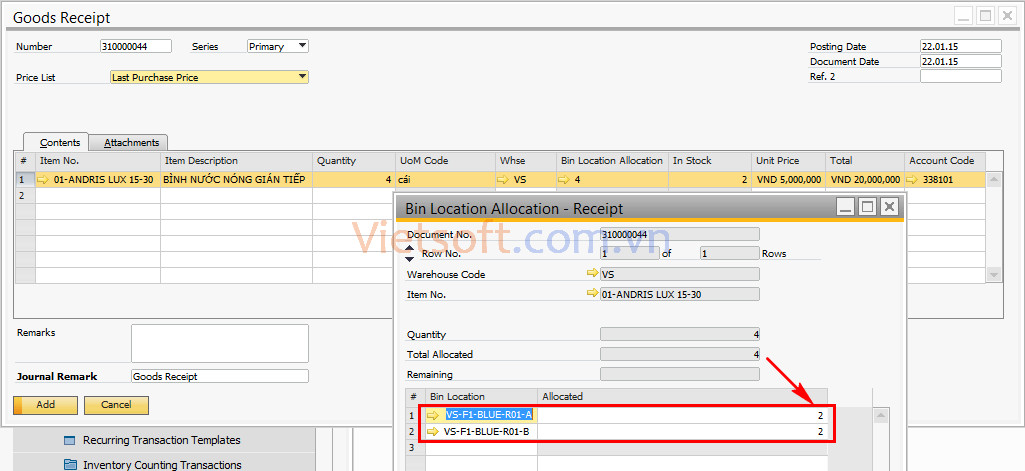
Task: Click link arrow for bin VS-F1-BLUE-R01-B
Action: coord(433,432)
